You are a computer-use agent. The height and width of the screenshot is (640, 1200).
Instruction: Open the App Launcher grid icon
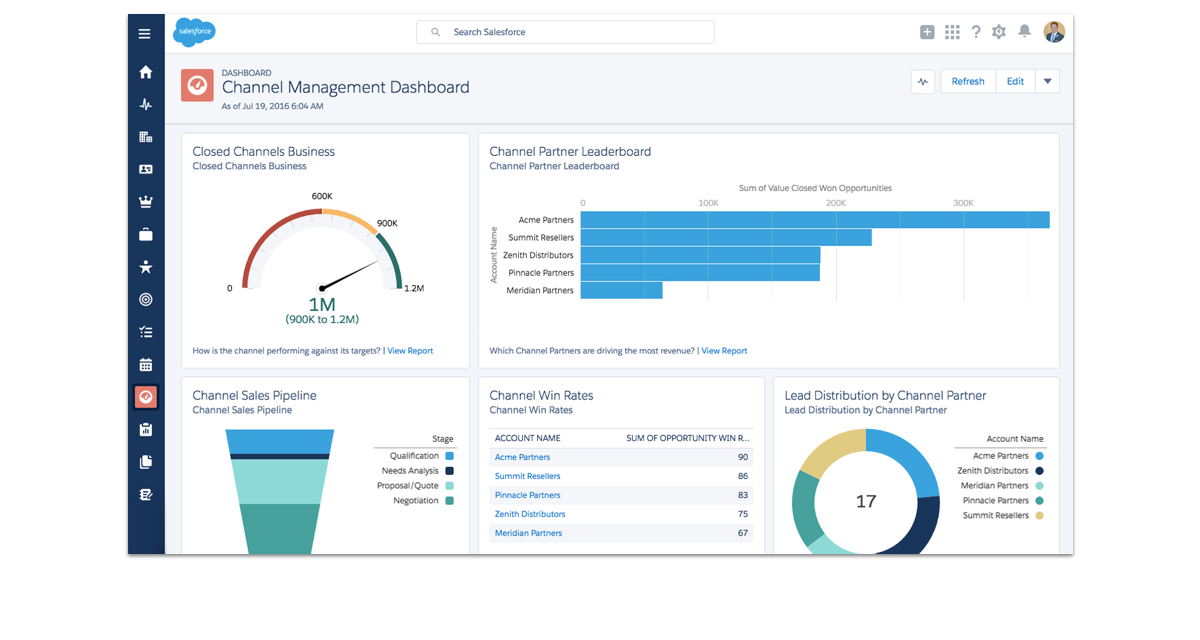tap(951, 32)
